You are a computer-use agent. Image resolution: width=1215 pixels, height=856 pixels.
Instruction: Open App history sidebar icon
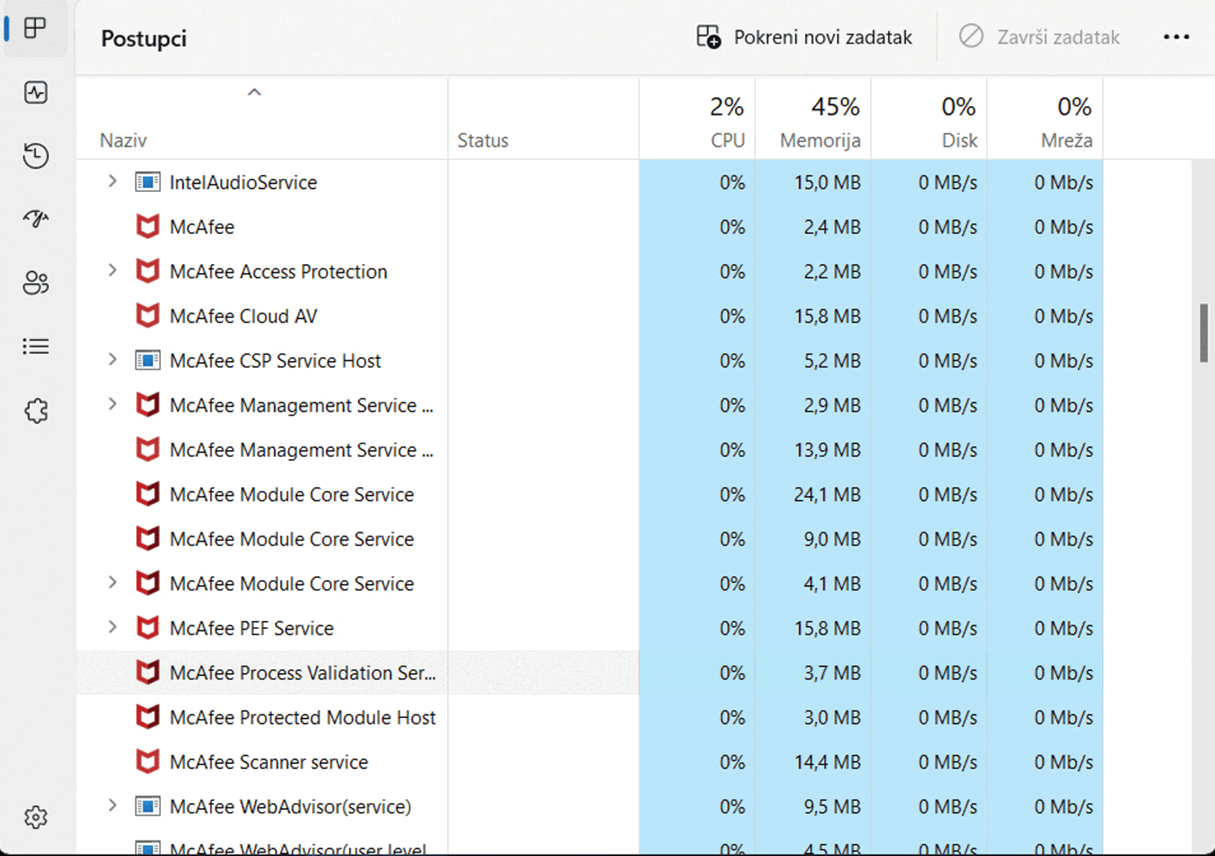pos(36,156)
